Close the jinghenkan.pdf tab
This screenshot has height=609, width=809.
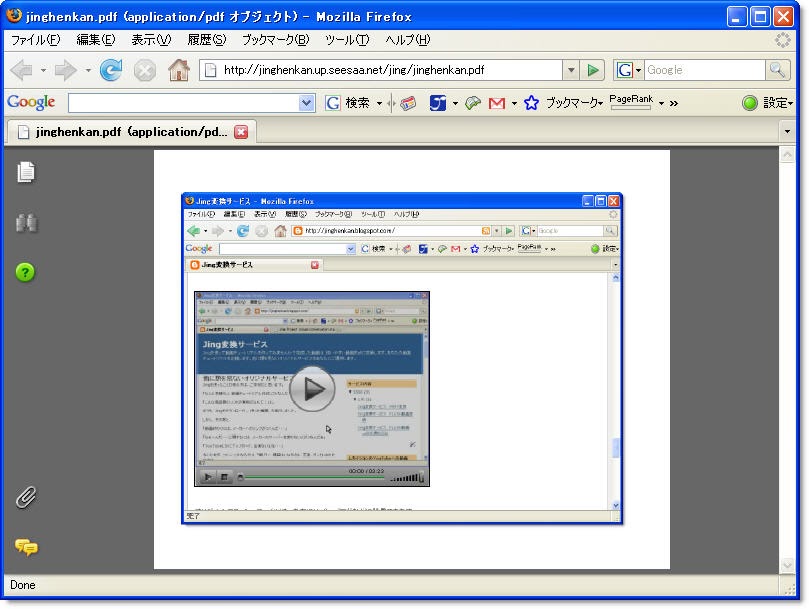pyautogui.click(x=241, y=132)
